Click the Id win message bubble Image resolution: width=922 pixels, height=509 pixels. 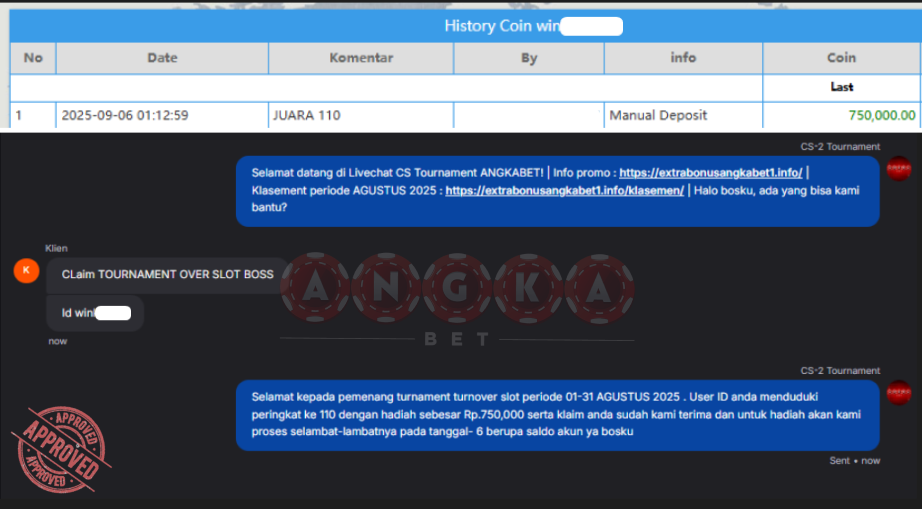(x=95, y=313)
